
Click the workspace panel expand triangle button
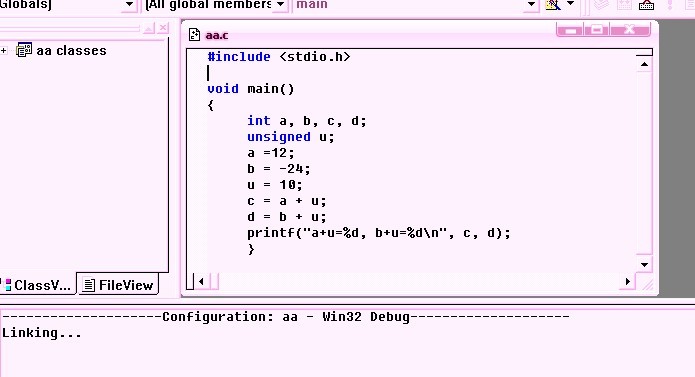click(149, 28)
